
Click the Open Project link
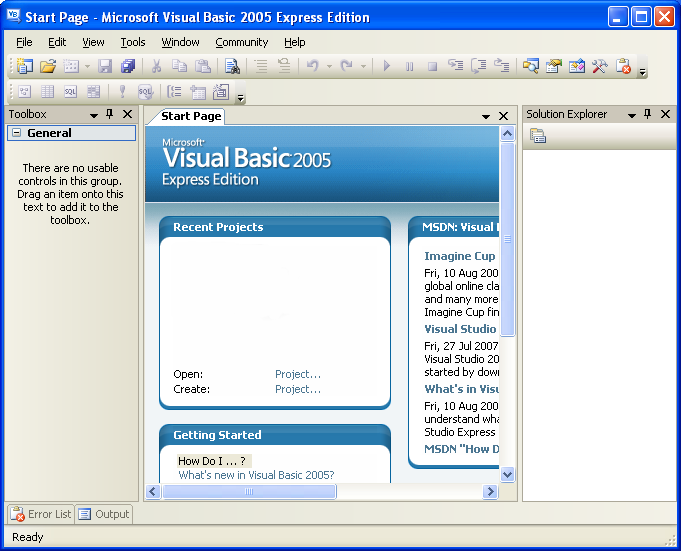pos(298,374)
